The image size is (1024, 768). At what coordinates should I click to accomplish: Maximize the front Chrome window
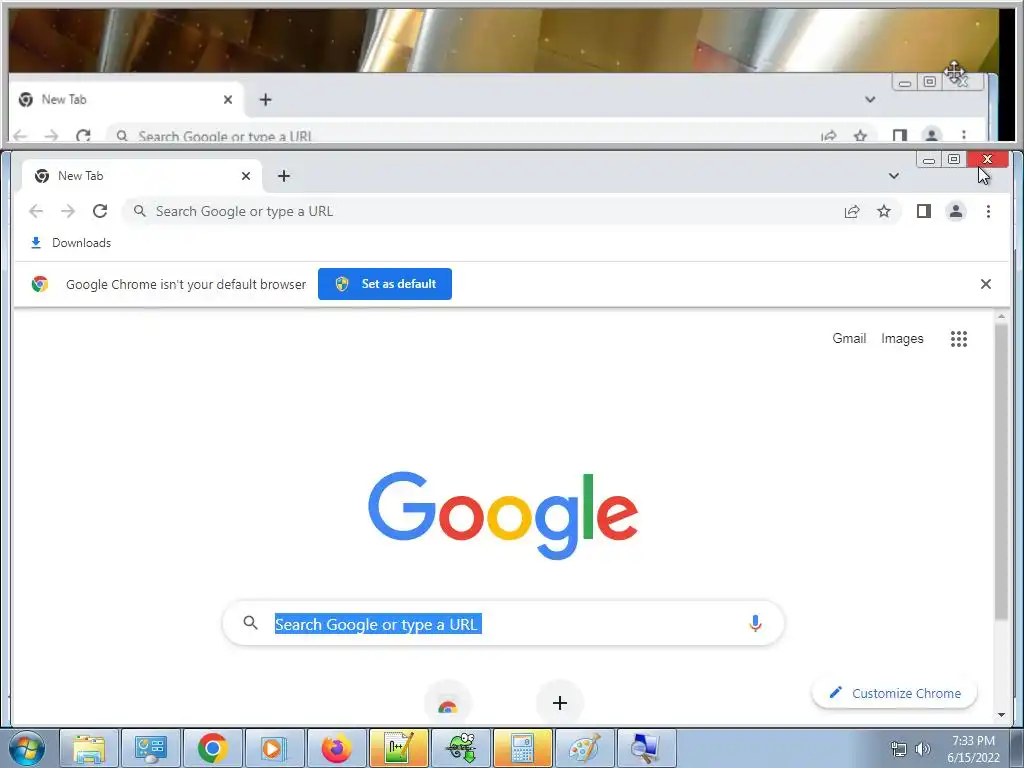point(953,159)
